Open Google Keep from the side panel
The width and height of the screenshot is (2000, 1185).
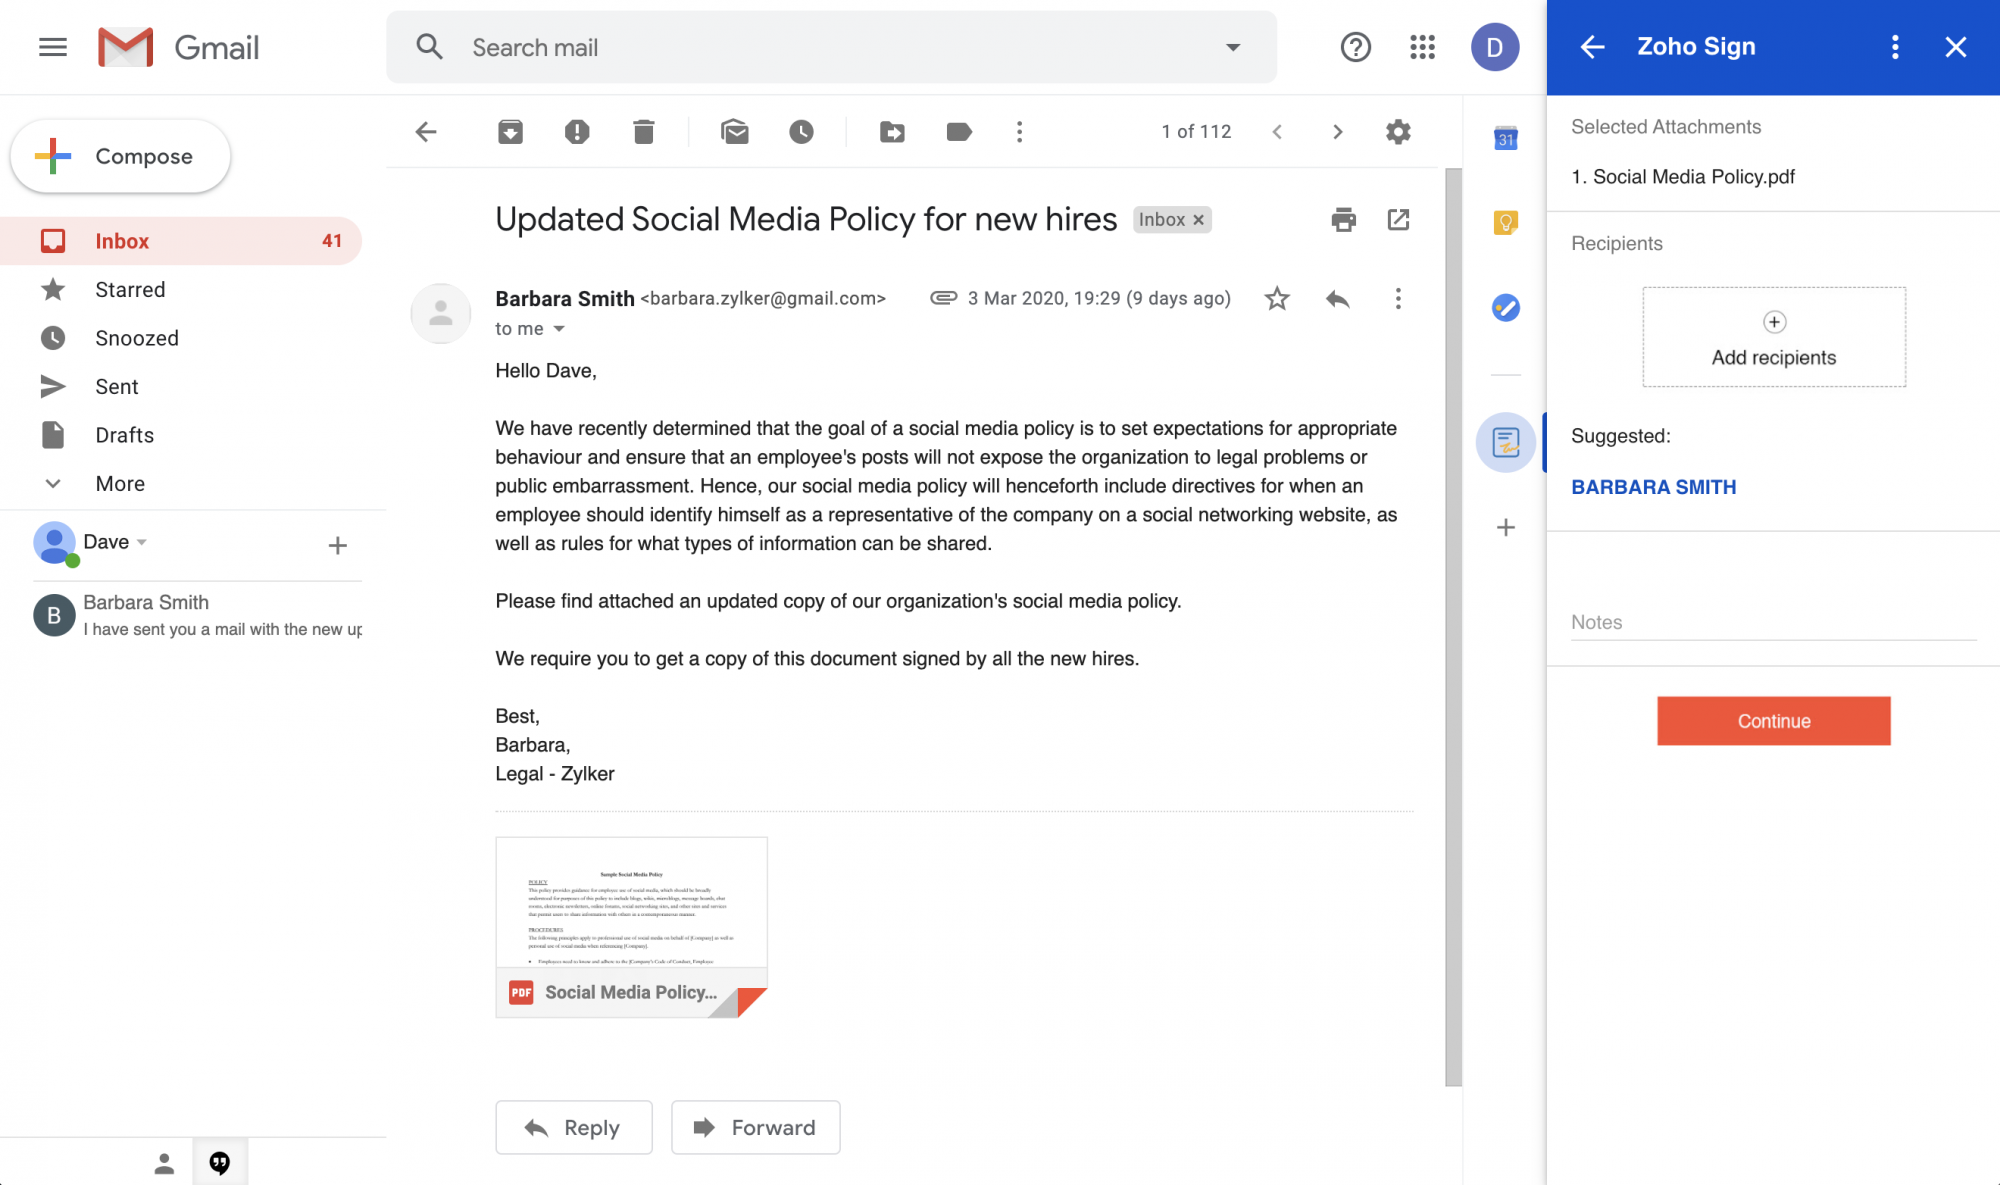1505,222
